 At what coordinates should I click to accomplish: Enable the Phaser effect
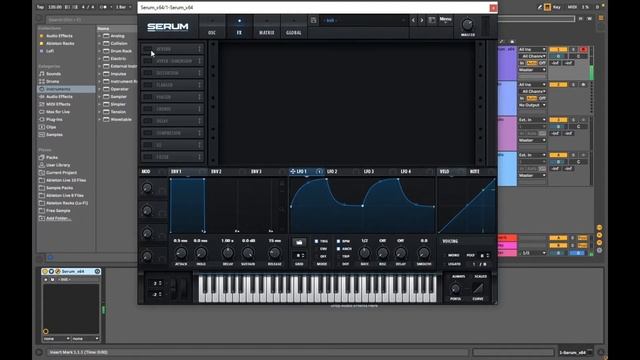[x=148, y=97]
